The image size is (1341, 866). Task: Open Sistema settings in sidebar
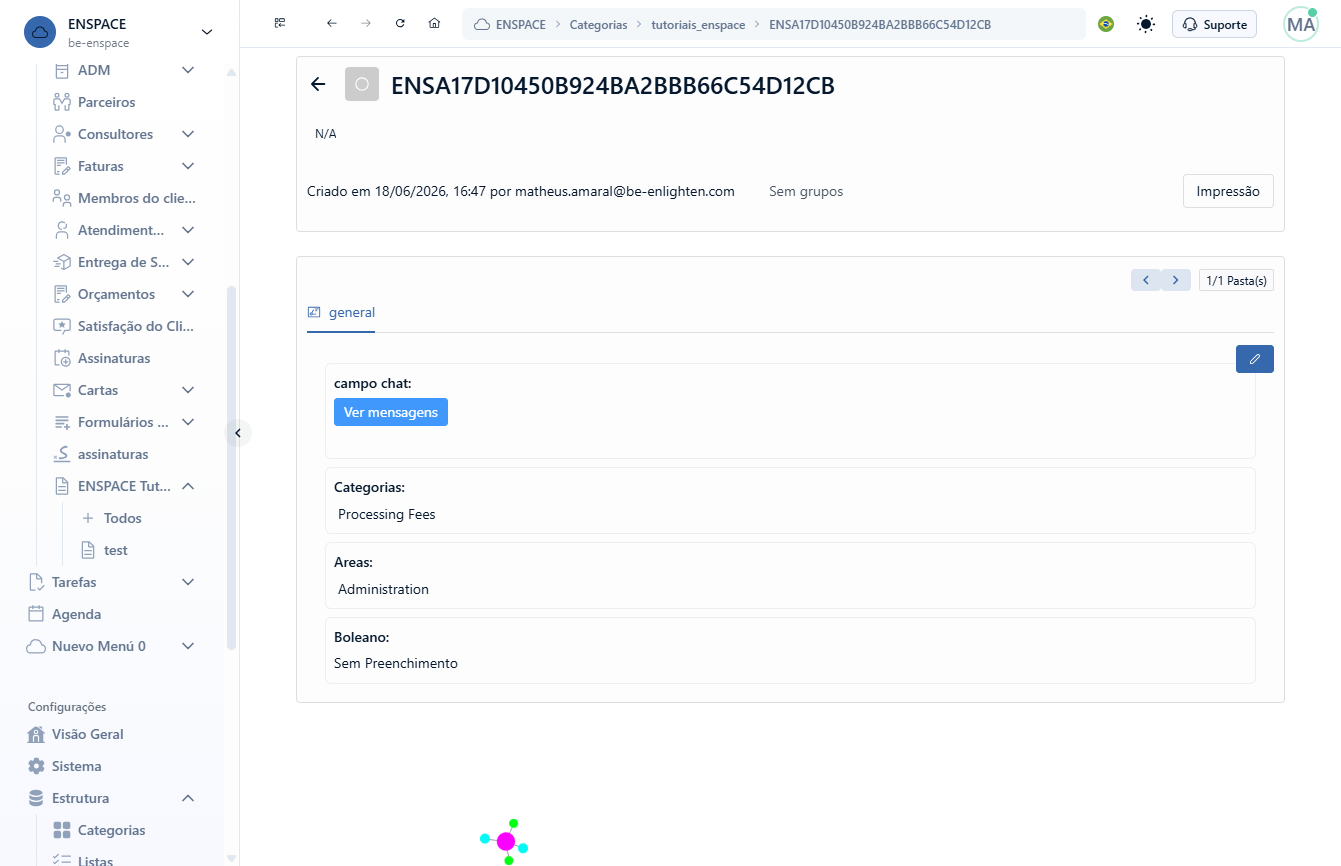[77, 766]
